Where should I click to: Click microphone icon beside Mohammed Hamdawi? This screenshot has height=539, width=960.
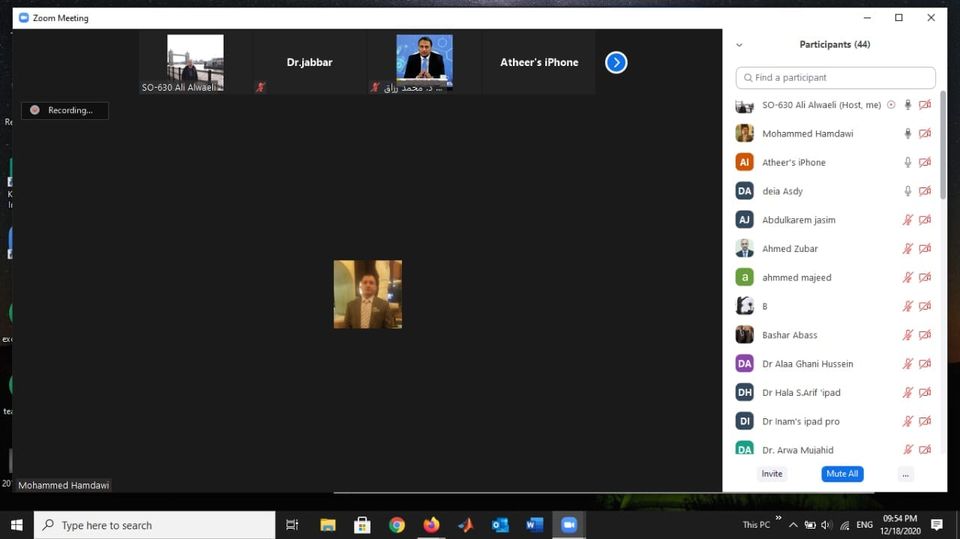pyautogui.click(x=908, y=134)
